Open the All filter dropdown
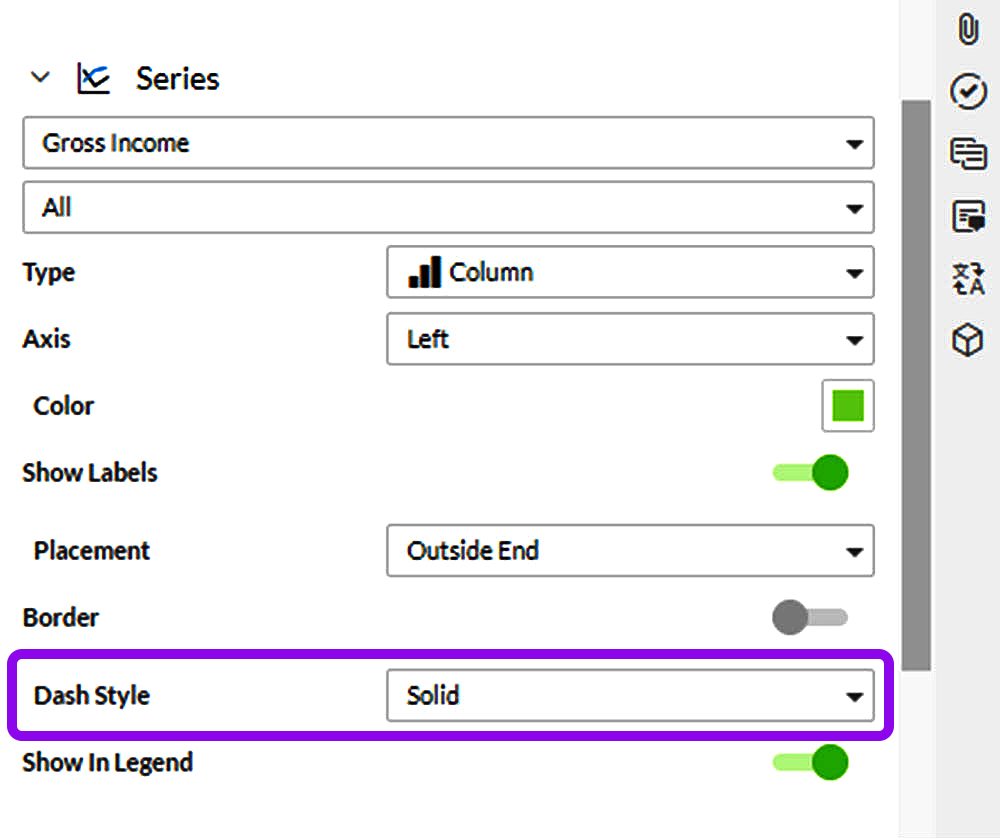This screenshot has width=1000, height=839. (448, 208)
